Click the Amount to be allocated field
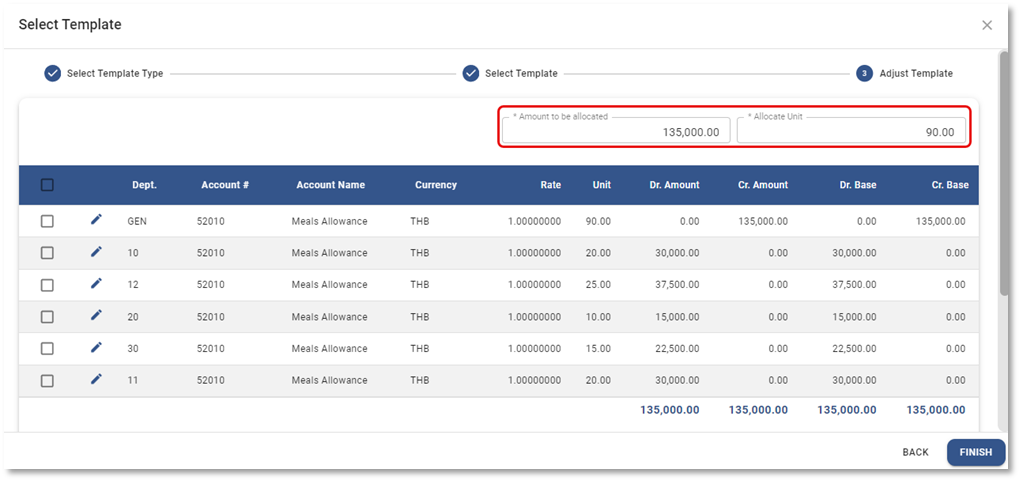Viewport: 1021px width, 482px height. pyautogui.click(x=615, y=131)
